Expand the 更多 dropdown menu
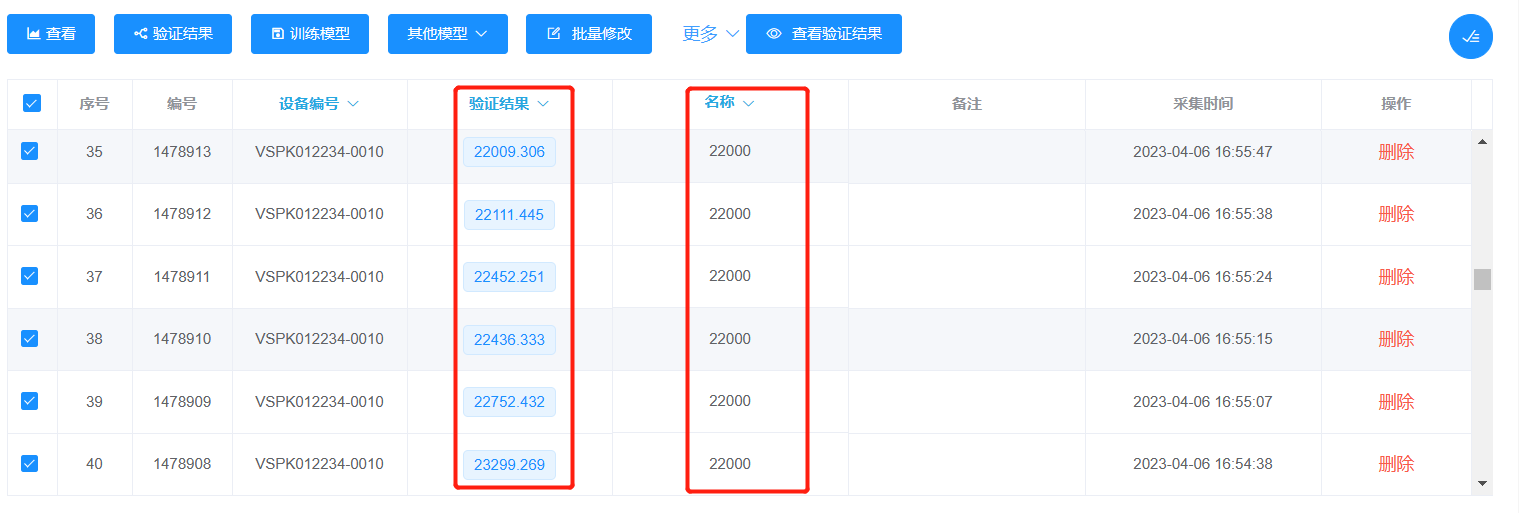Viewport: 1519px width, 513px height. click(710, 34)
